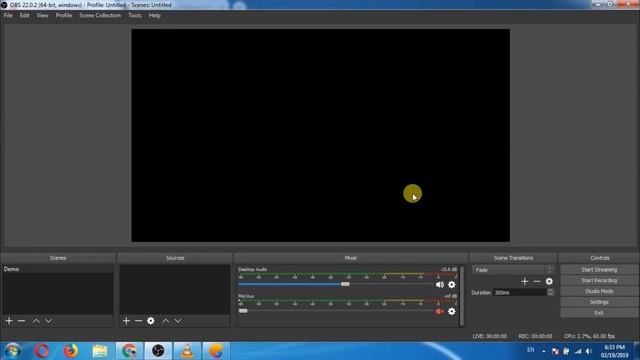The image size is (640, 360).
Task: Click the Duration 300ms input field
Action: coord(520,293)
